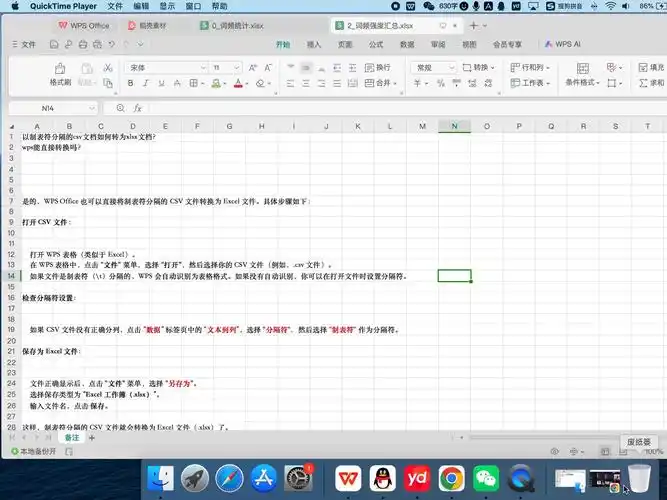The image size is (667, 500).
Task: Open the rows and columns (行和列) dropdown
Action: [x=530, y=67]
